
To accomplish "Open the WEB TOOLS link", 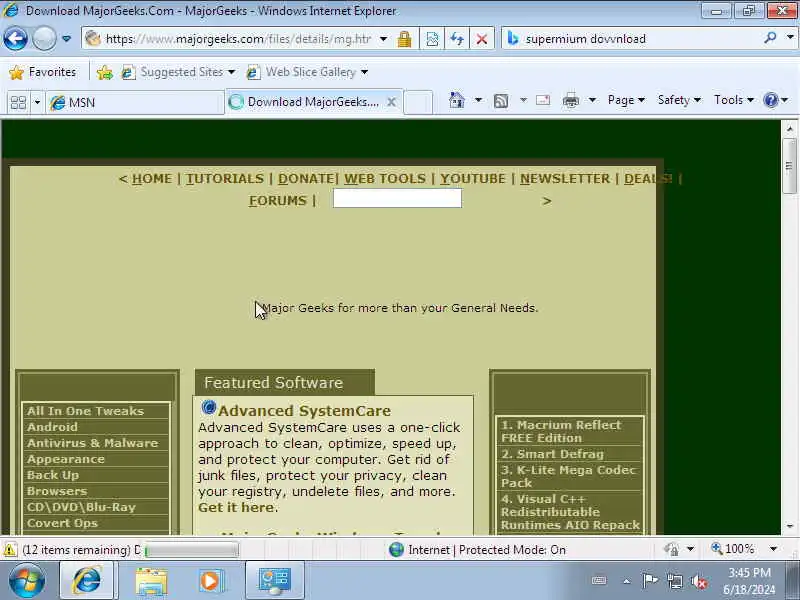I will click(x=385, y=179).
